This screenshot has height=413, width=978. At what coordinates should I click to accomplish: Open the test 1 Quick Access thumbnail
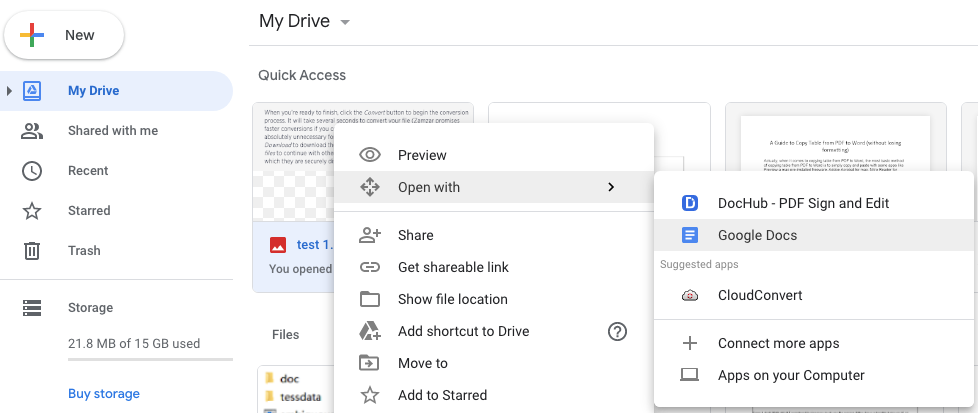click(293, 162)
